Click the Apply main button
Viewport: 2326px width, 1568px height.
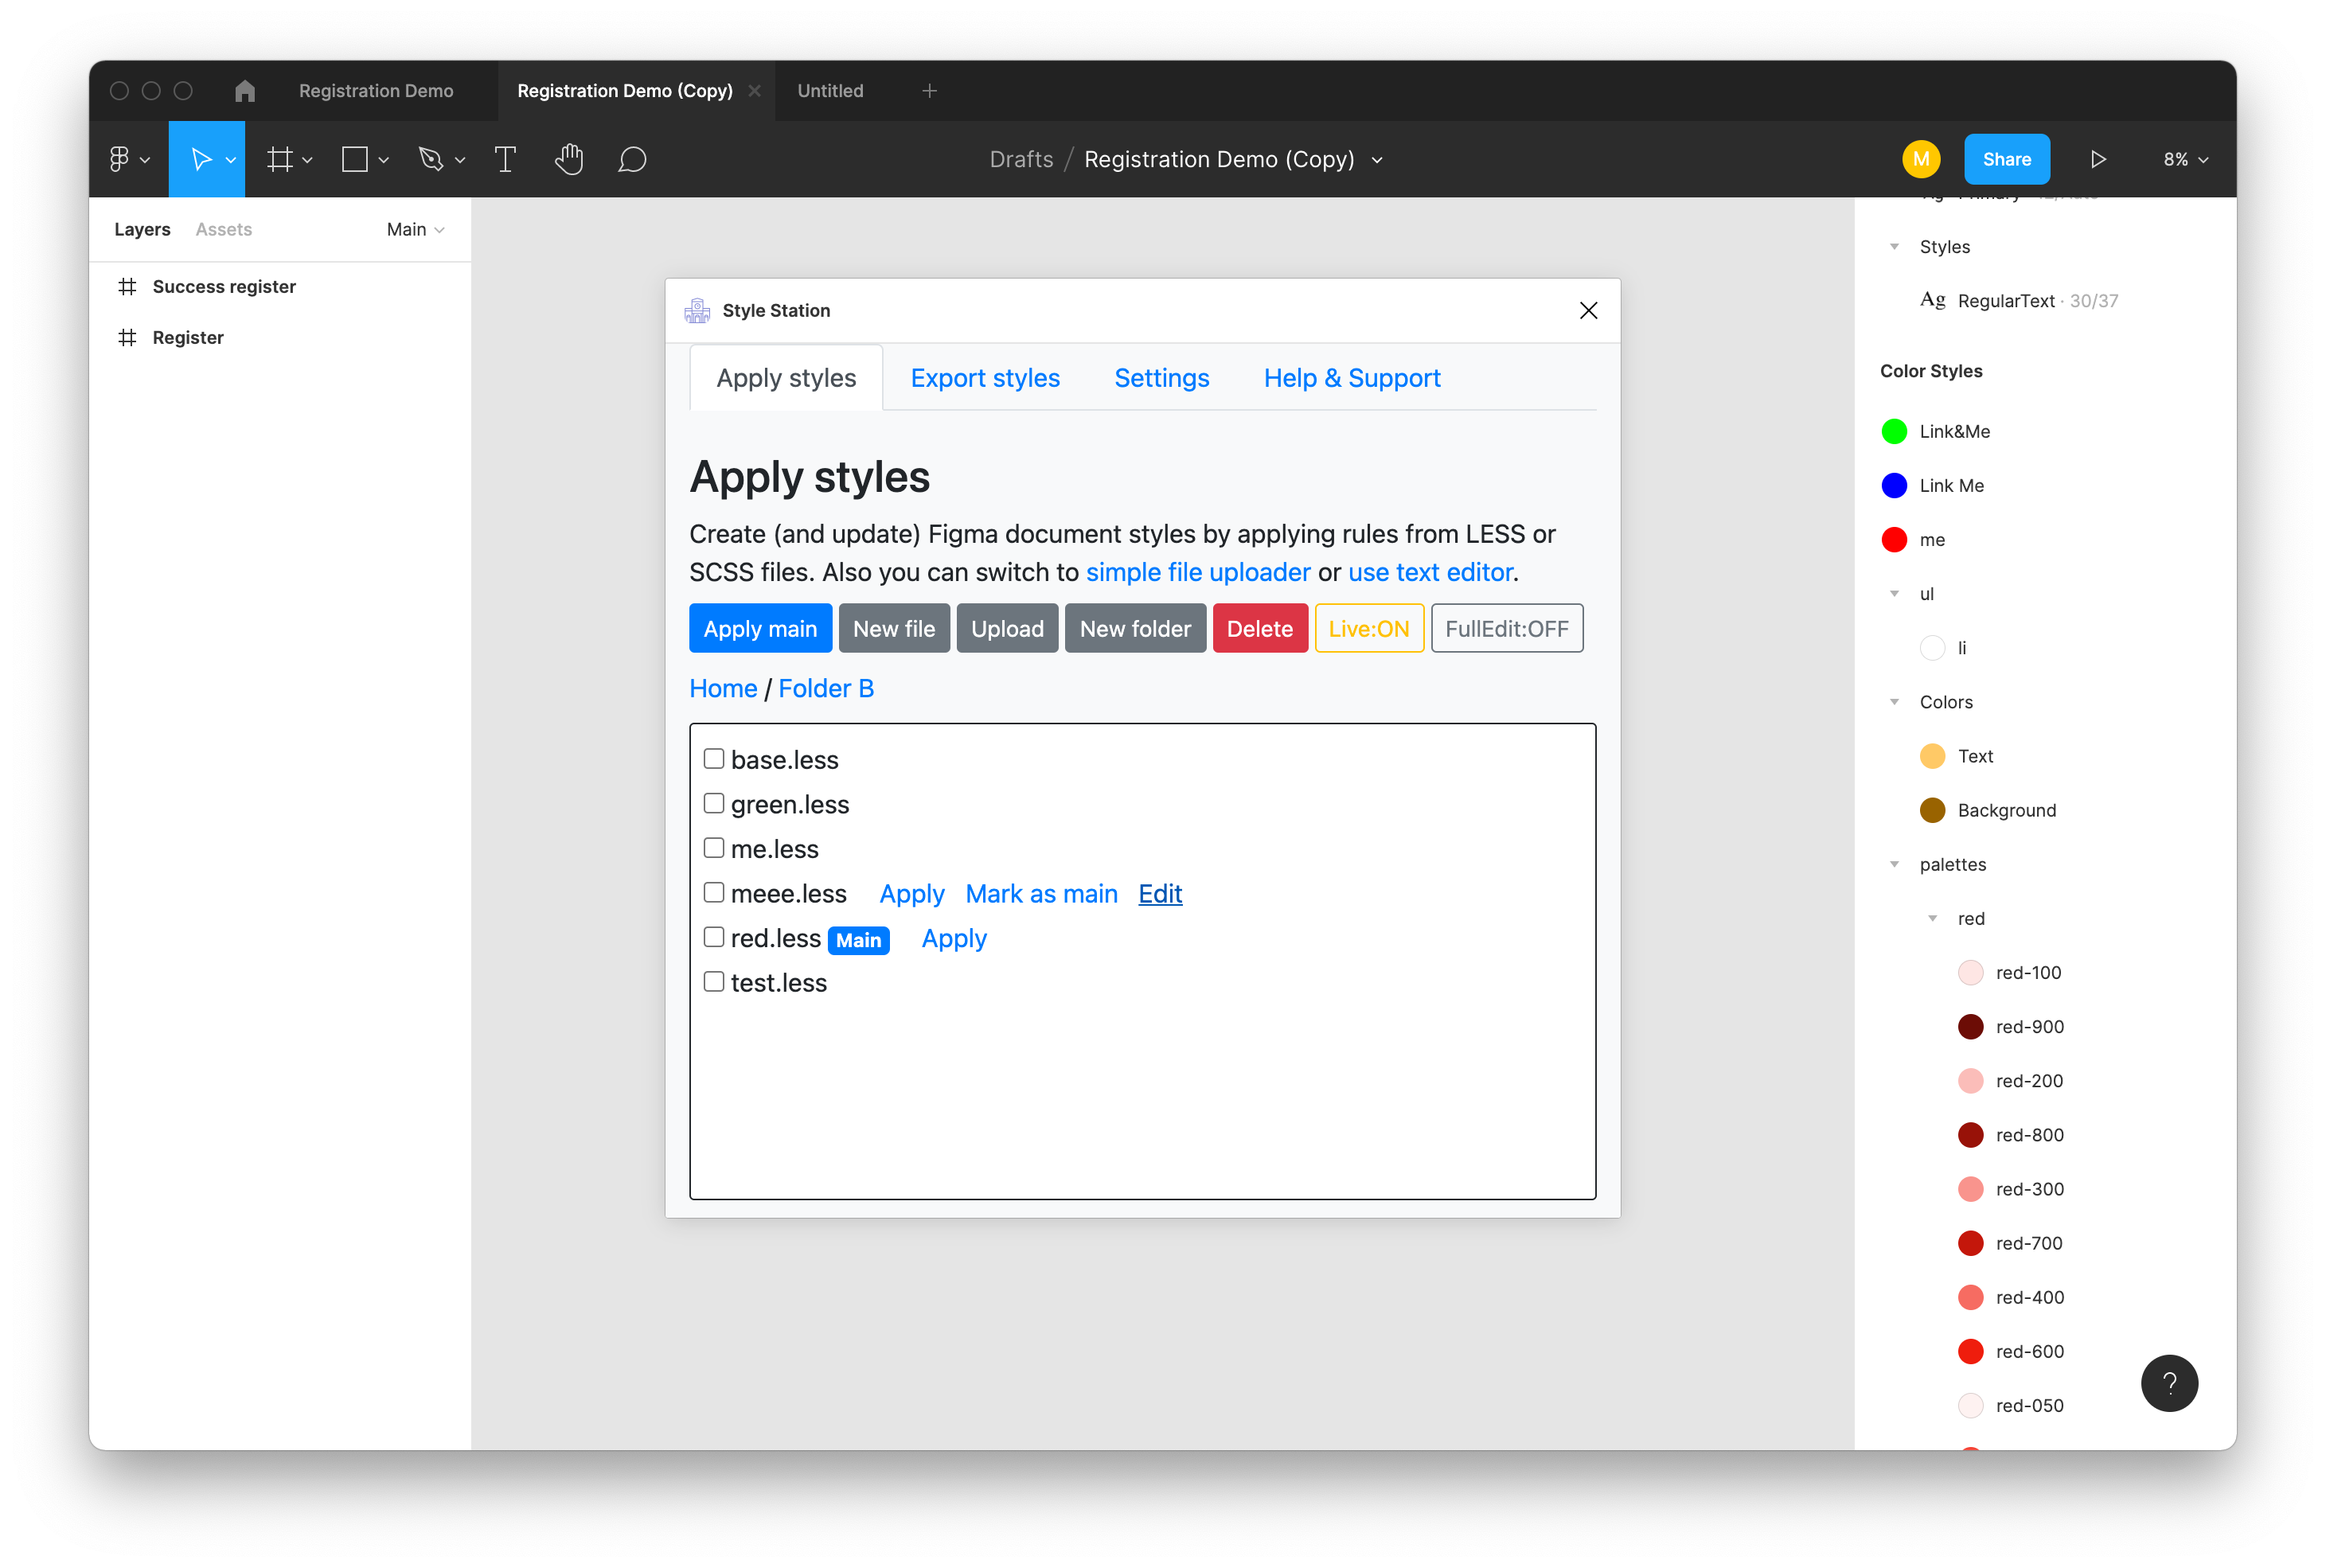[760, 629]
